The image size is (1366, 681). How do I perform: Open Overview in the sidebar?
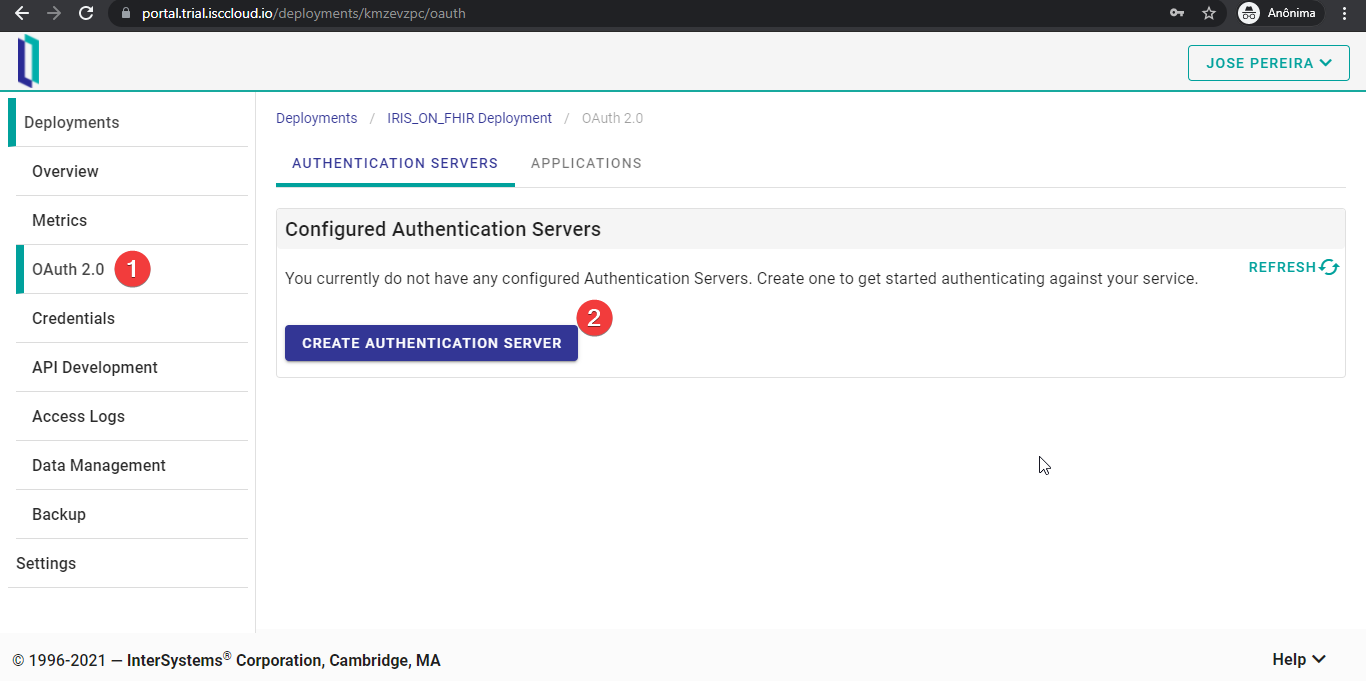[x=132, y=171]
